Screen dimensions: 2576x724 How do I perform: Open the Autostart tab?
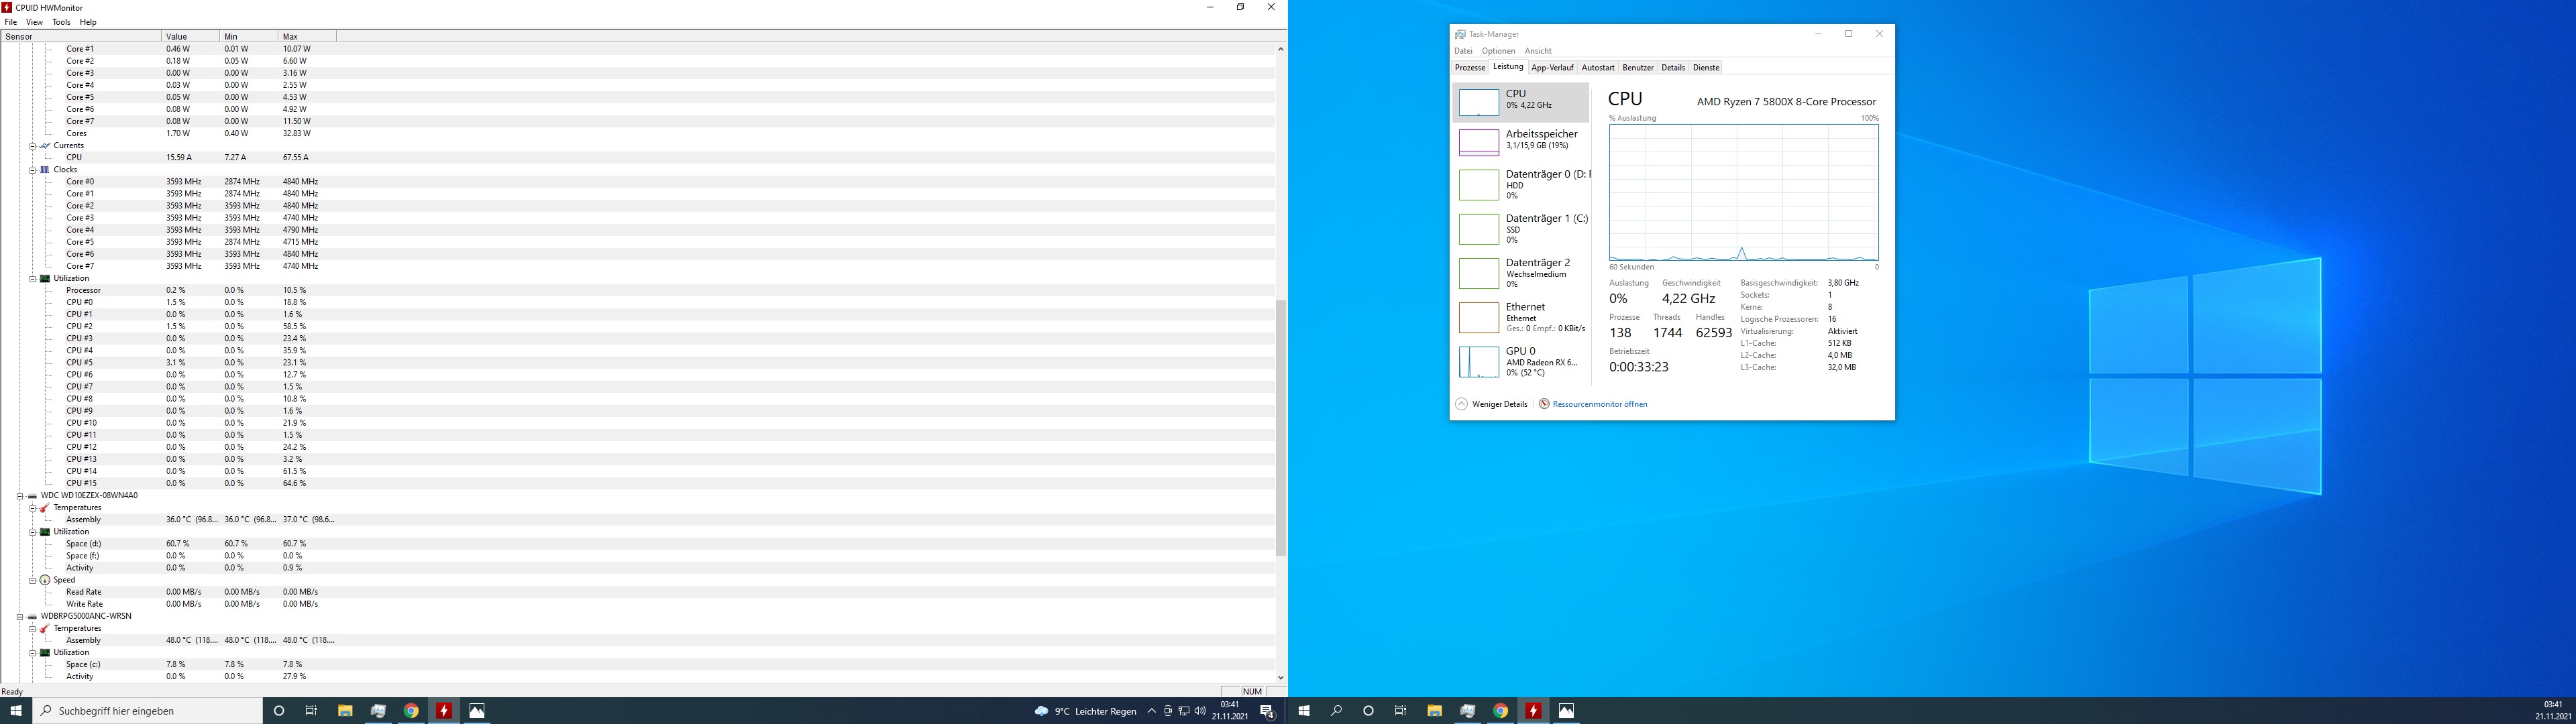pyautogui.click(x=1597, y=68)
